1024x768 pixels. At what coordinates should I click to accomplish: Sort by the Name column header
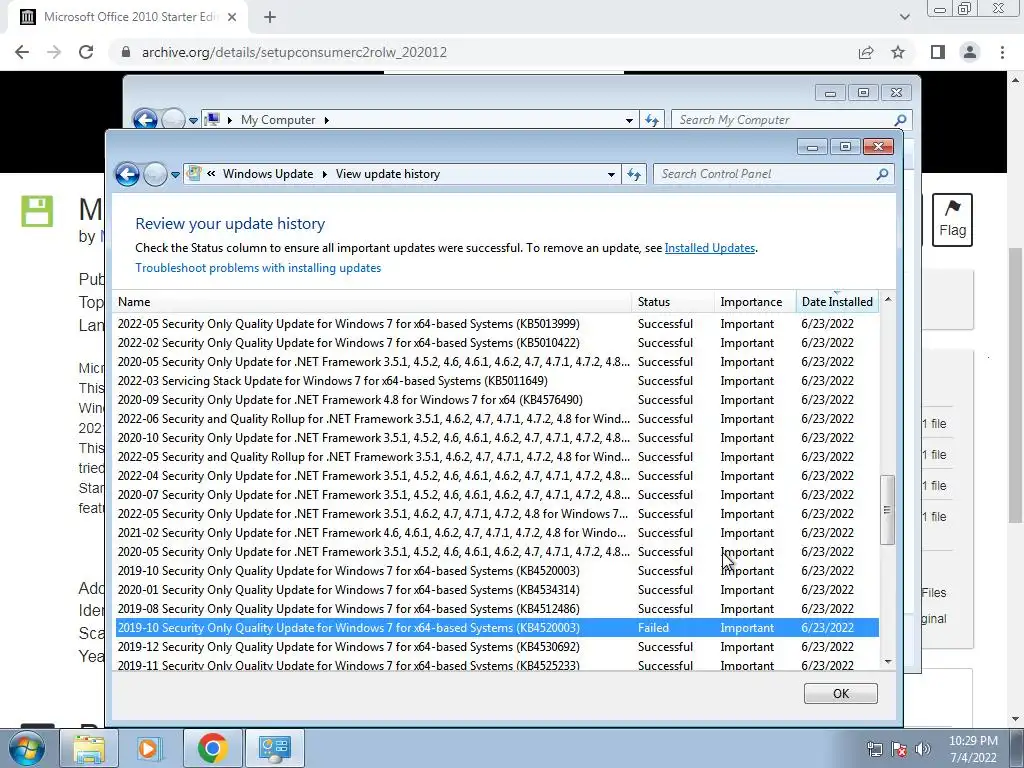click(x=372, y=302)
